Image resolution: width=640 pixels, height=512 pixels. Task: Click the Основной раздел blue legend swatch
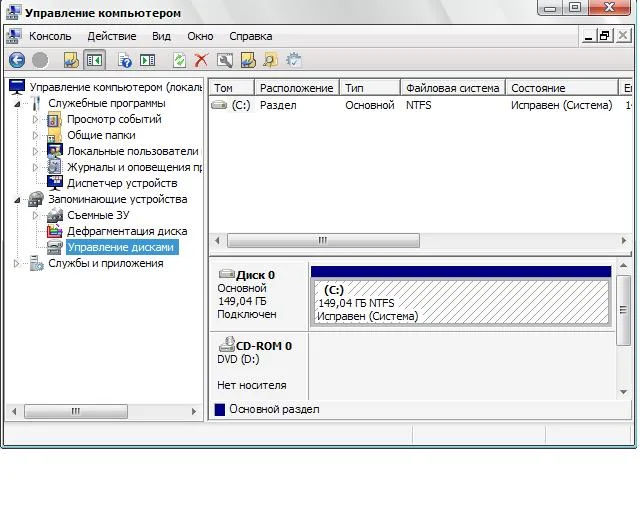tap(220, 410)
